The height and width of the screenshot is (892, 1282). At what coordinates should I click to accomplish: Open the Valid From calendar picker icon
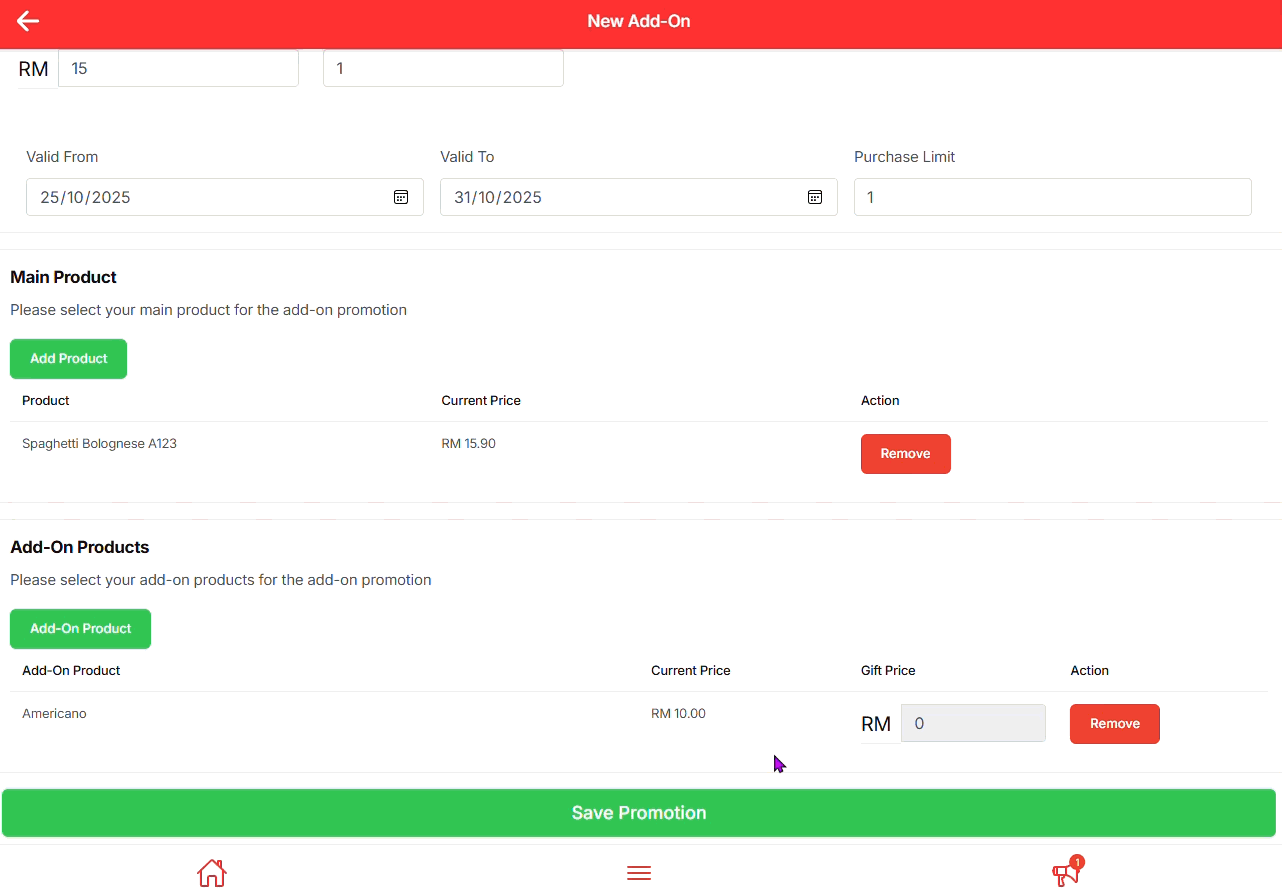[401, 197]
